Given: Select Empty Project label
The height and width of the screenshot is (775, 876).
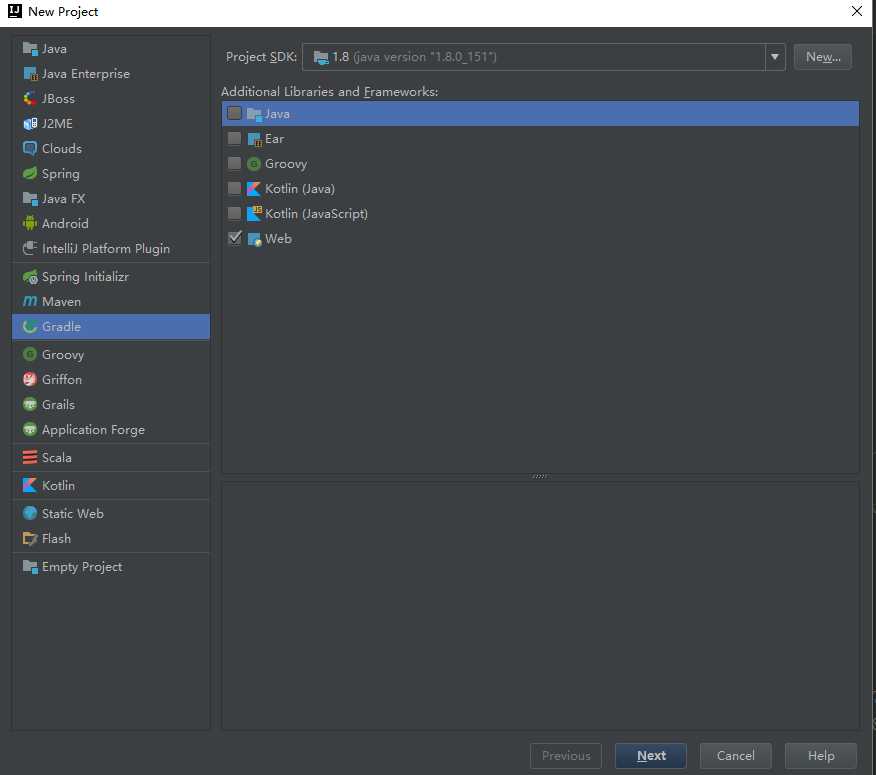Looking at the screenshot, I should [82, 567].
